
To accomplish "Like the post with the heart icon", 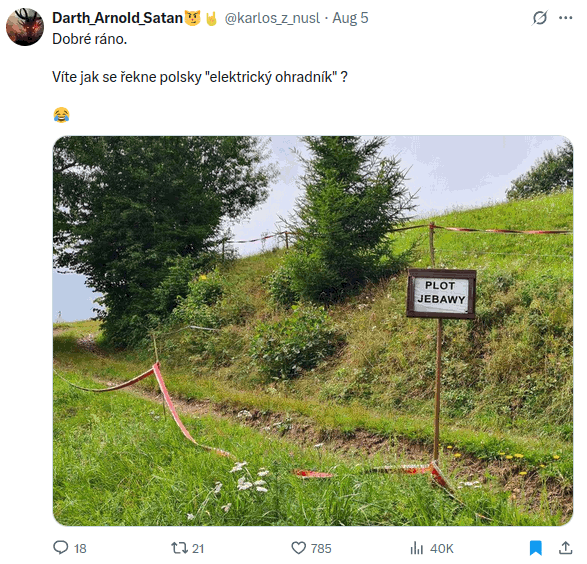I will coord(299,548).
